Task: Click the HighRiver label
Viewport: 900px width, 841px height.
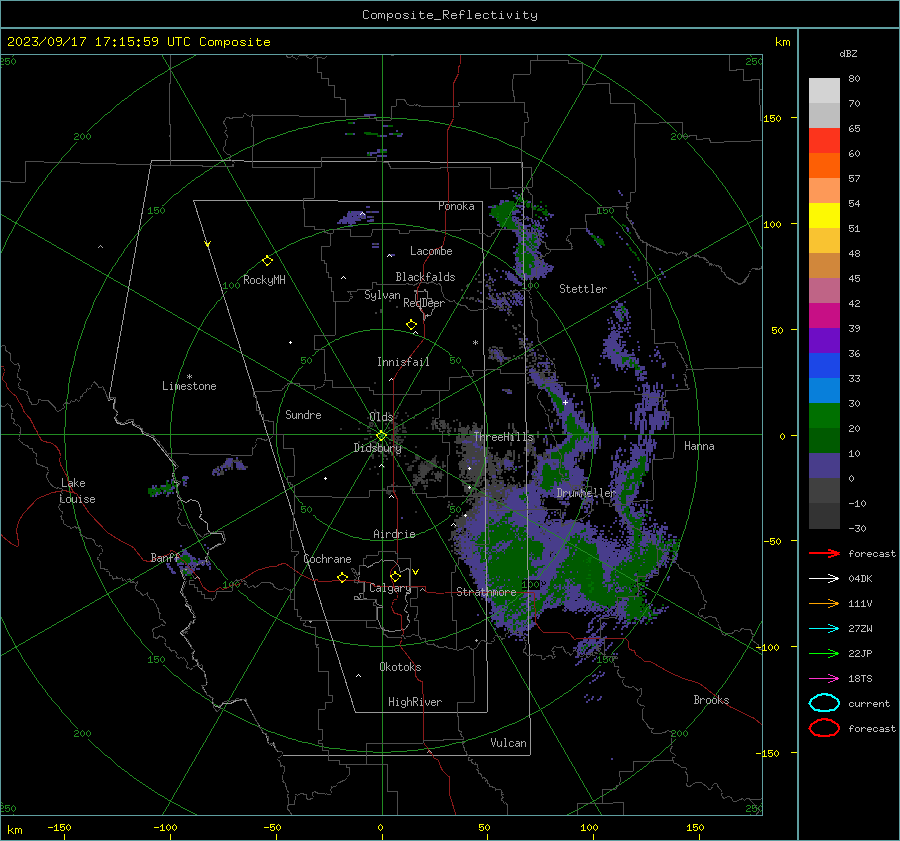Action: pos(415,702)
